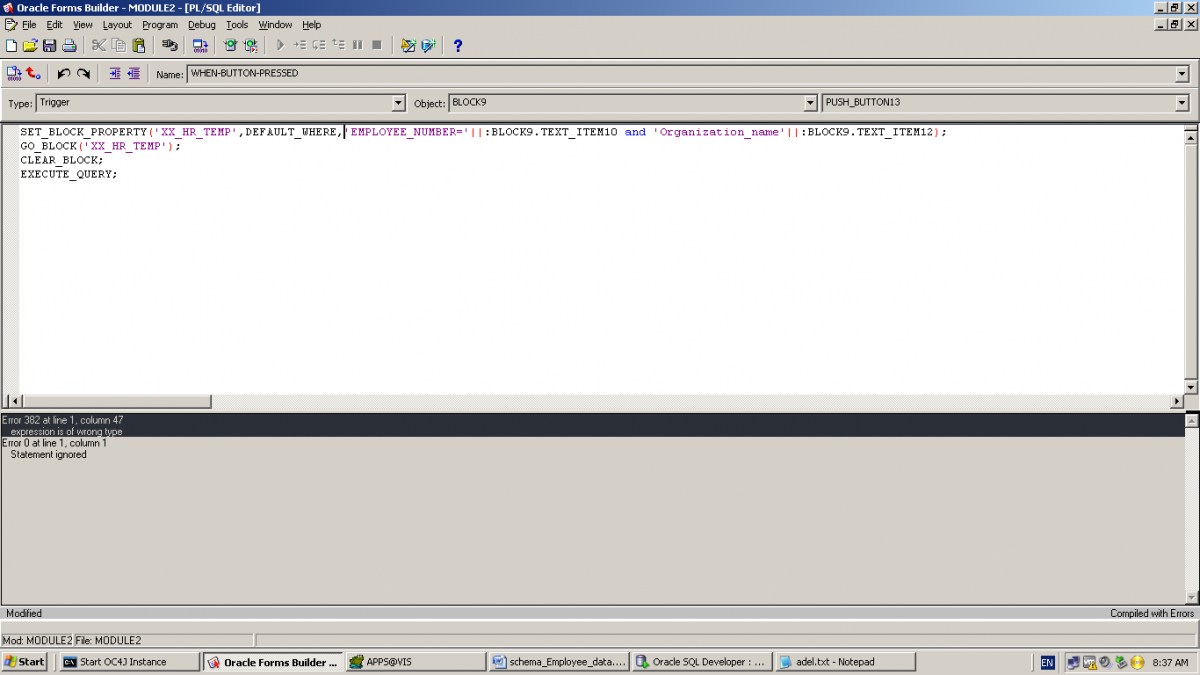This screenshot has width=1200, height=675.
Task: Switch to Oracle SQL Developer taskbar button
Action: click(x=702, y=662)
